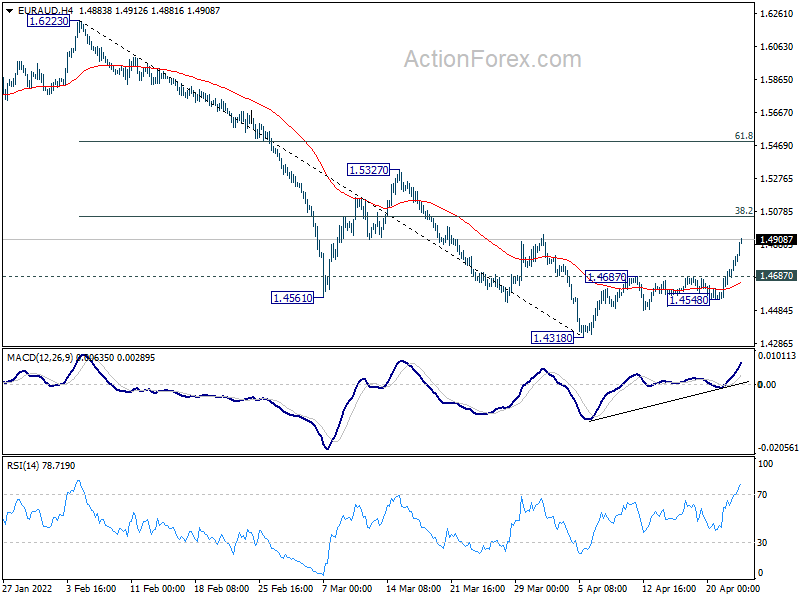Image resolution: width=800 pixels, height=600 pixels.
Task: Click the MACD 0.010113 scale value
Action: [x=777, y=356]
